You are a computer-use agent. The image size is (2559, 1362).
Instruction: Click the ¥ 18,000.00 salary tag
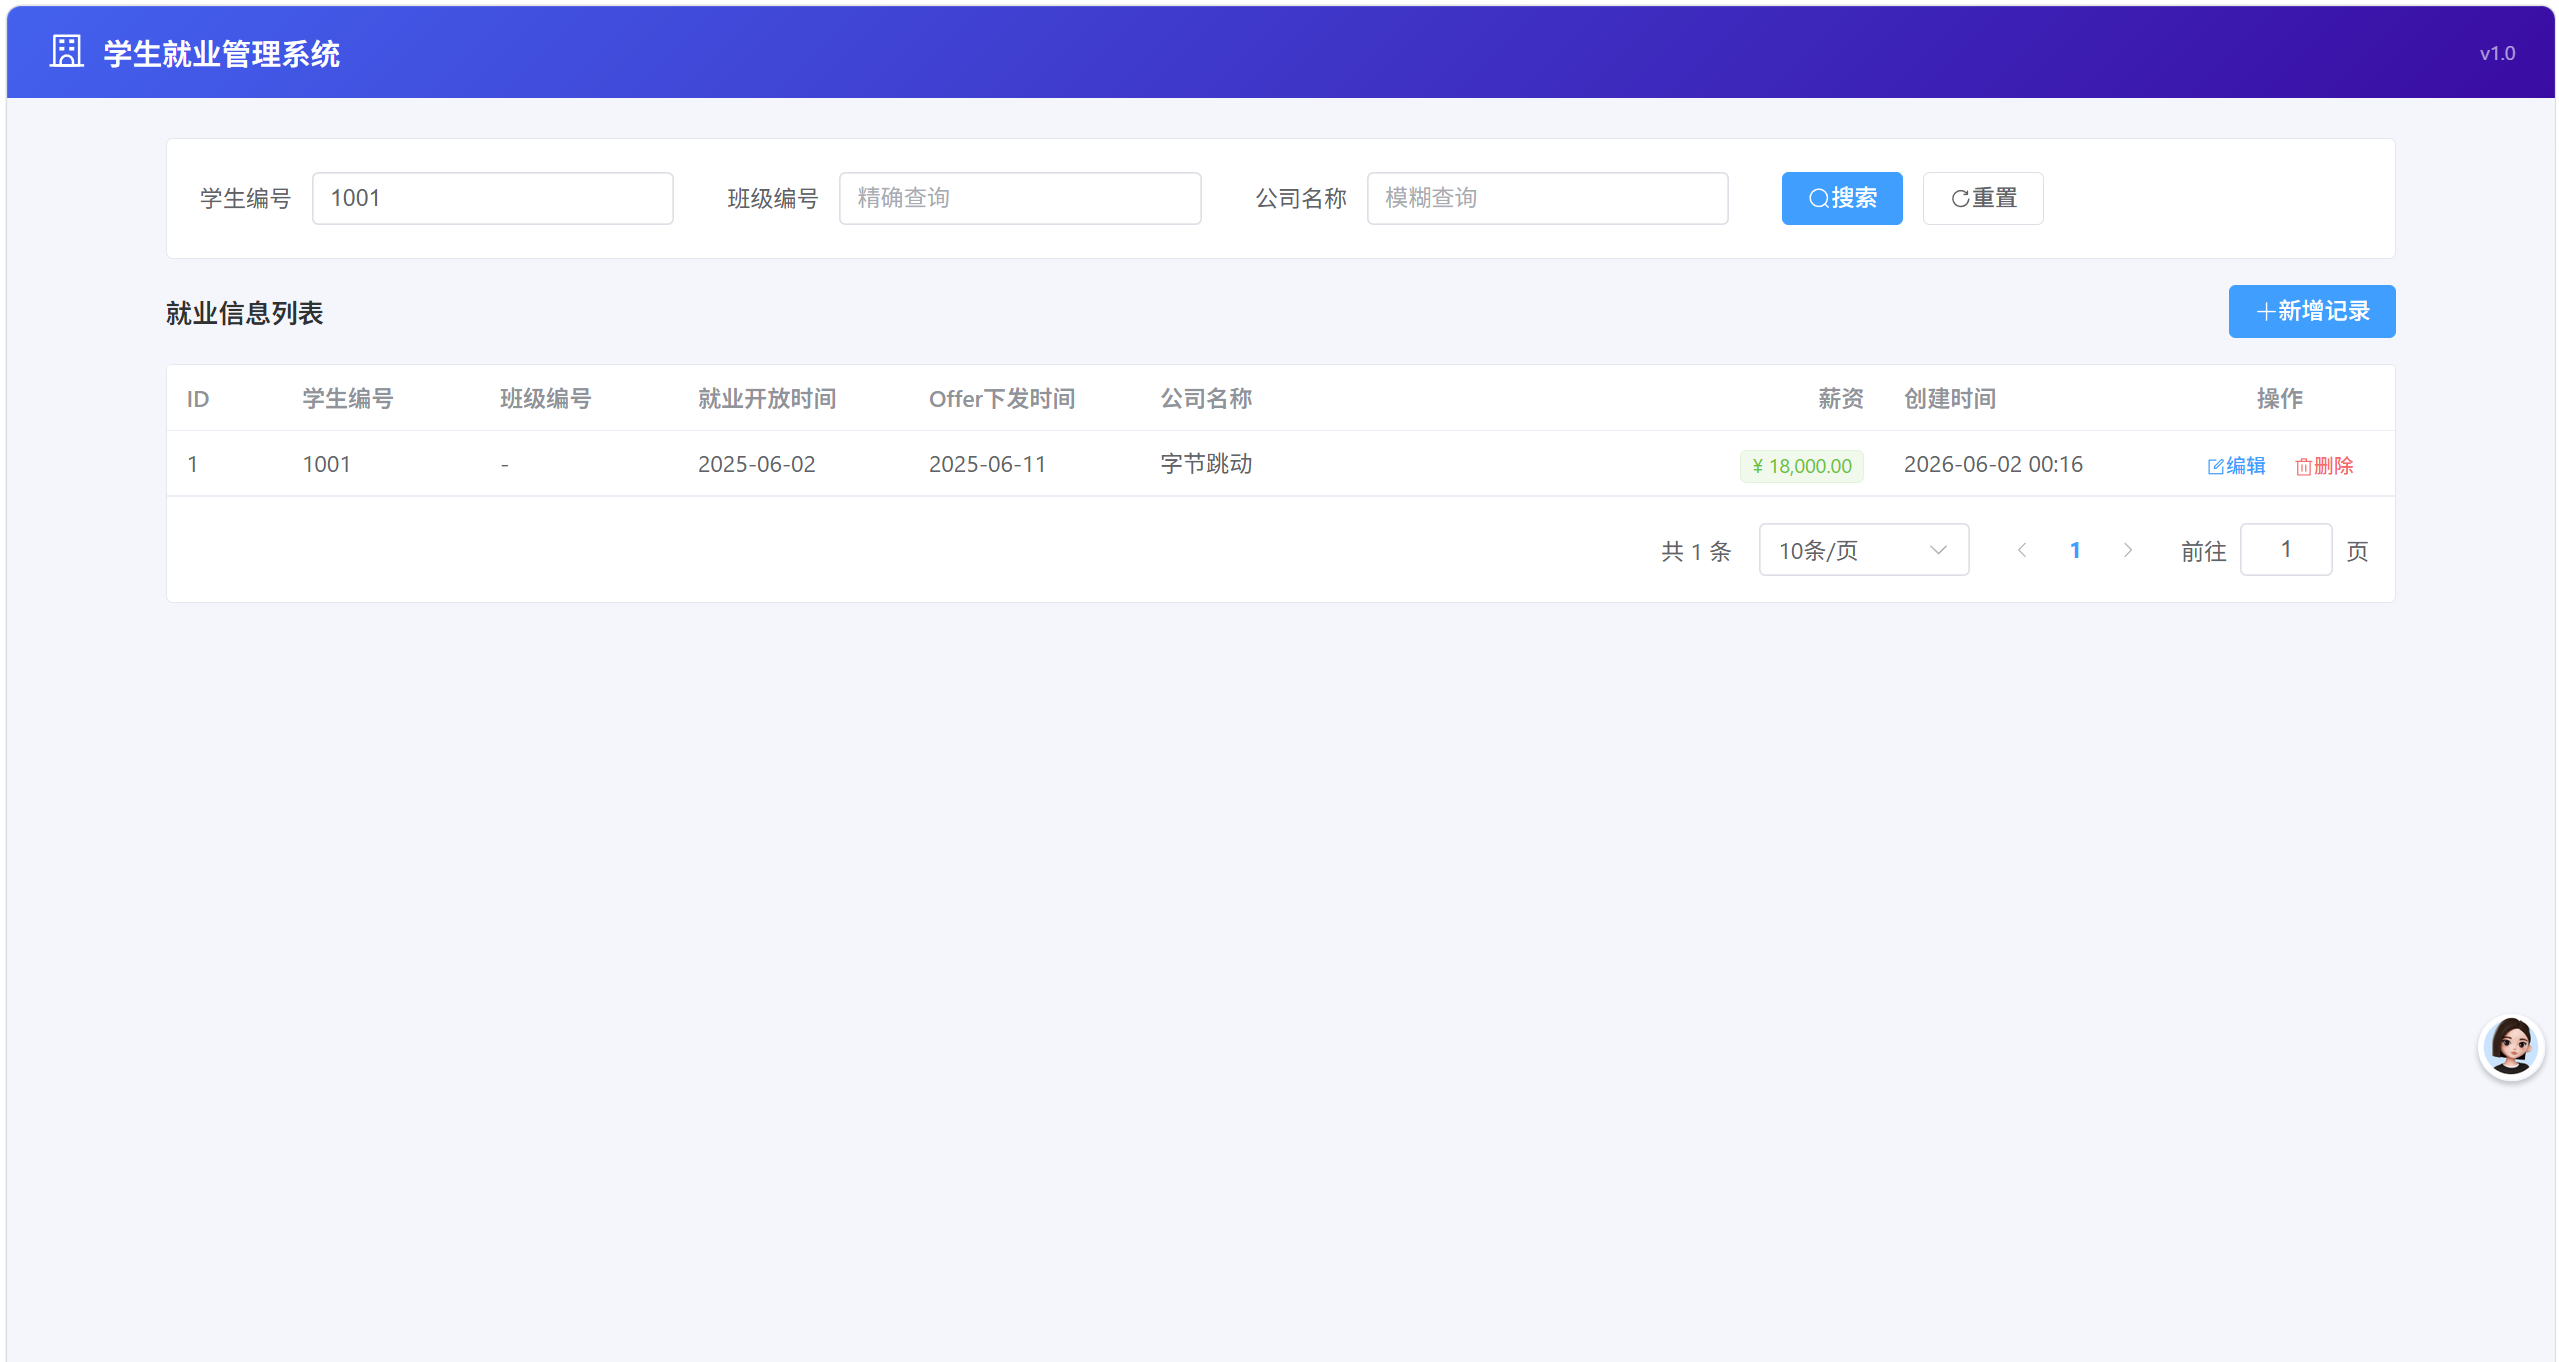1800,466
